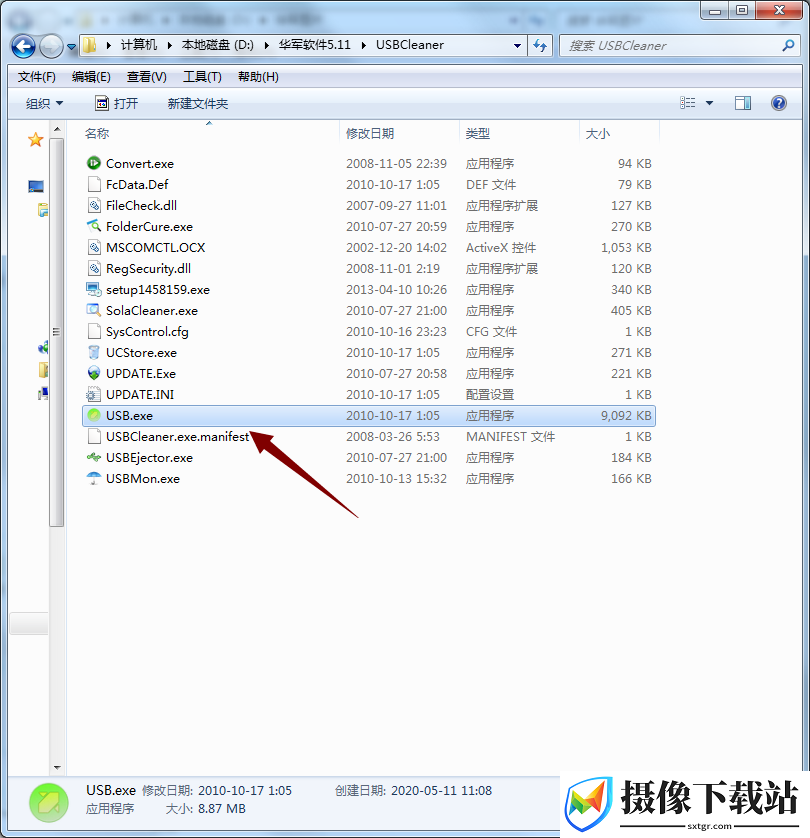Click the FolderCure.exe file icon
The image size is (810, 838).
(x=94, y=226)
